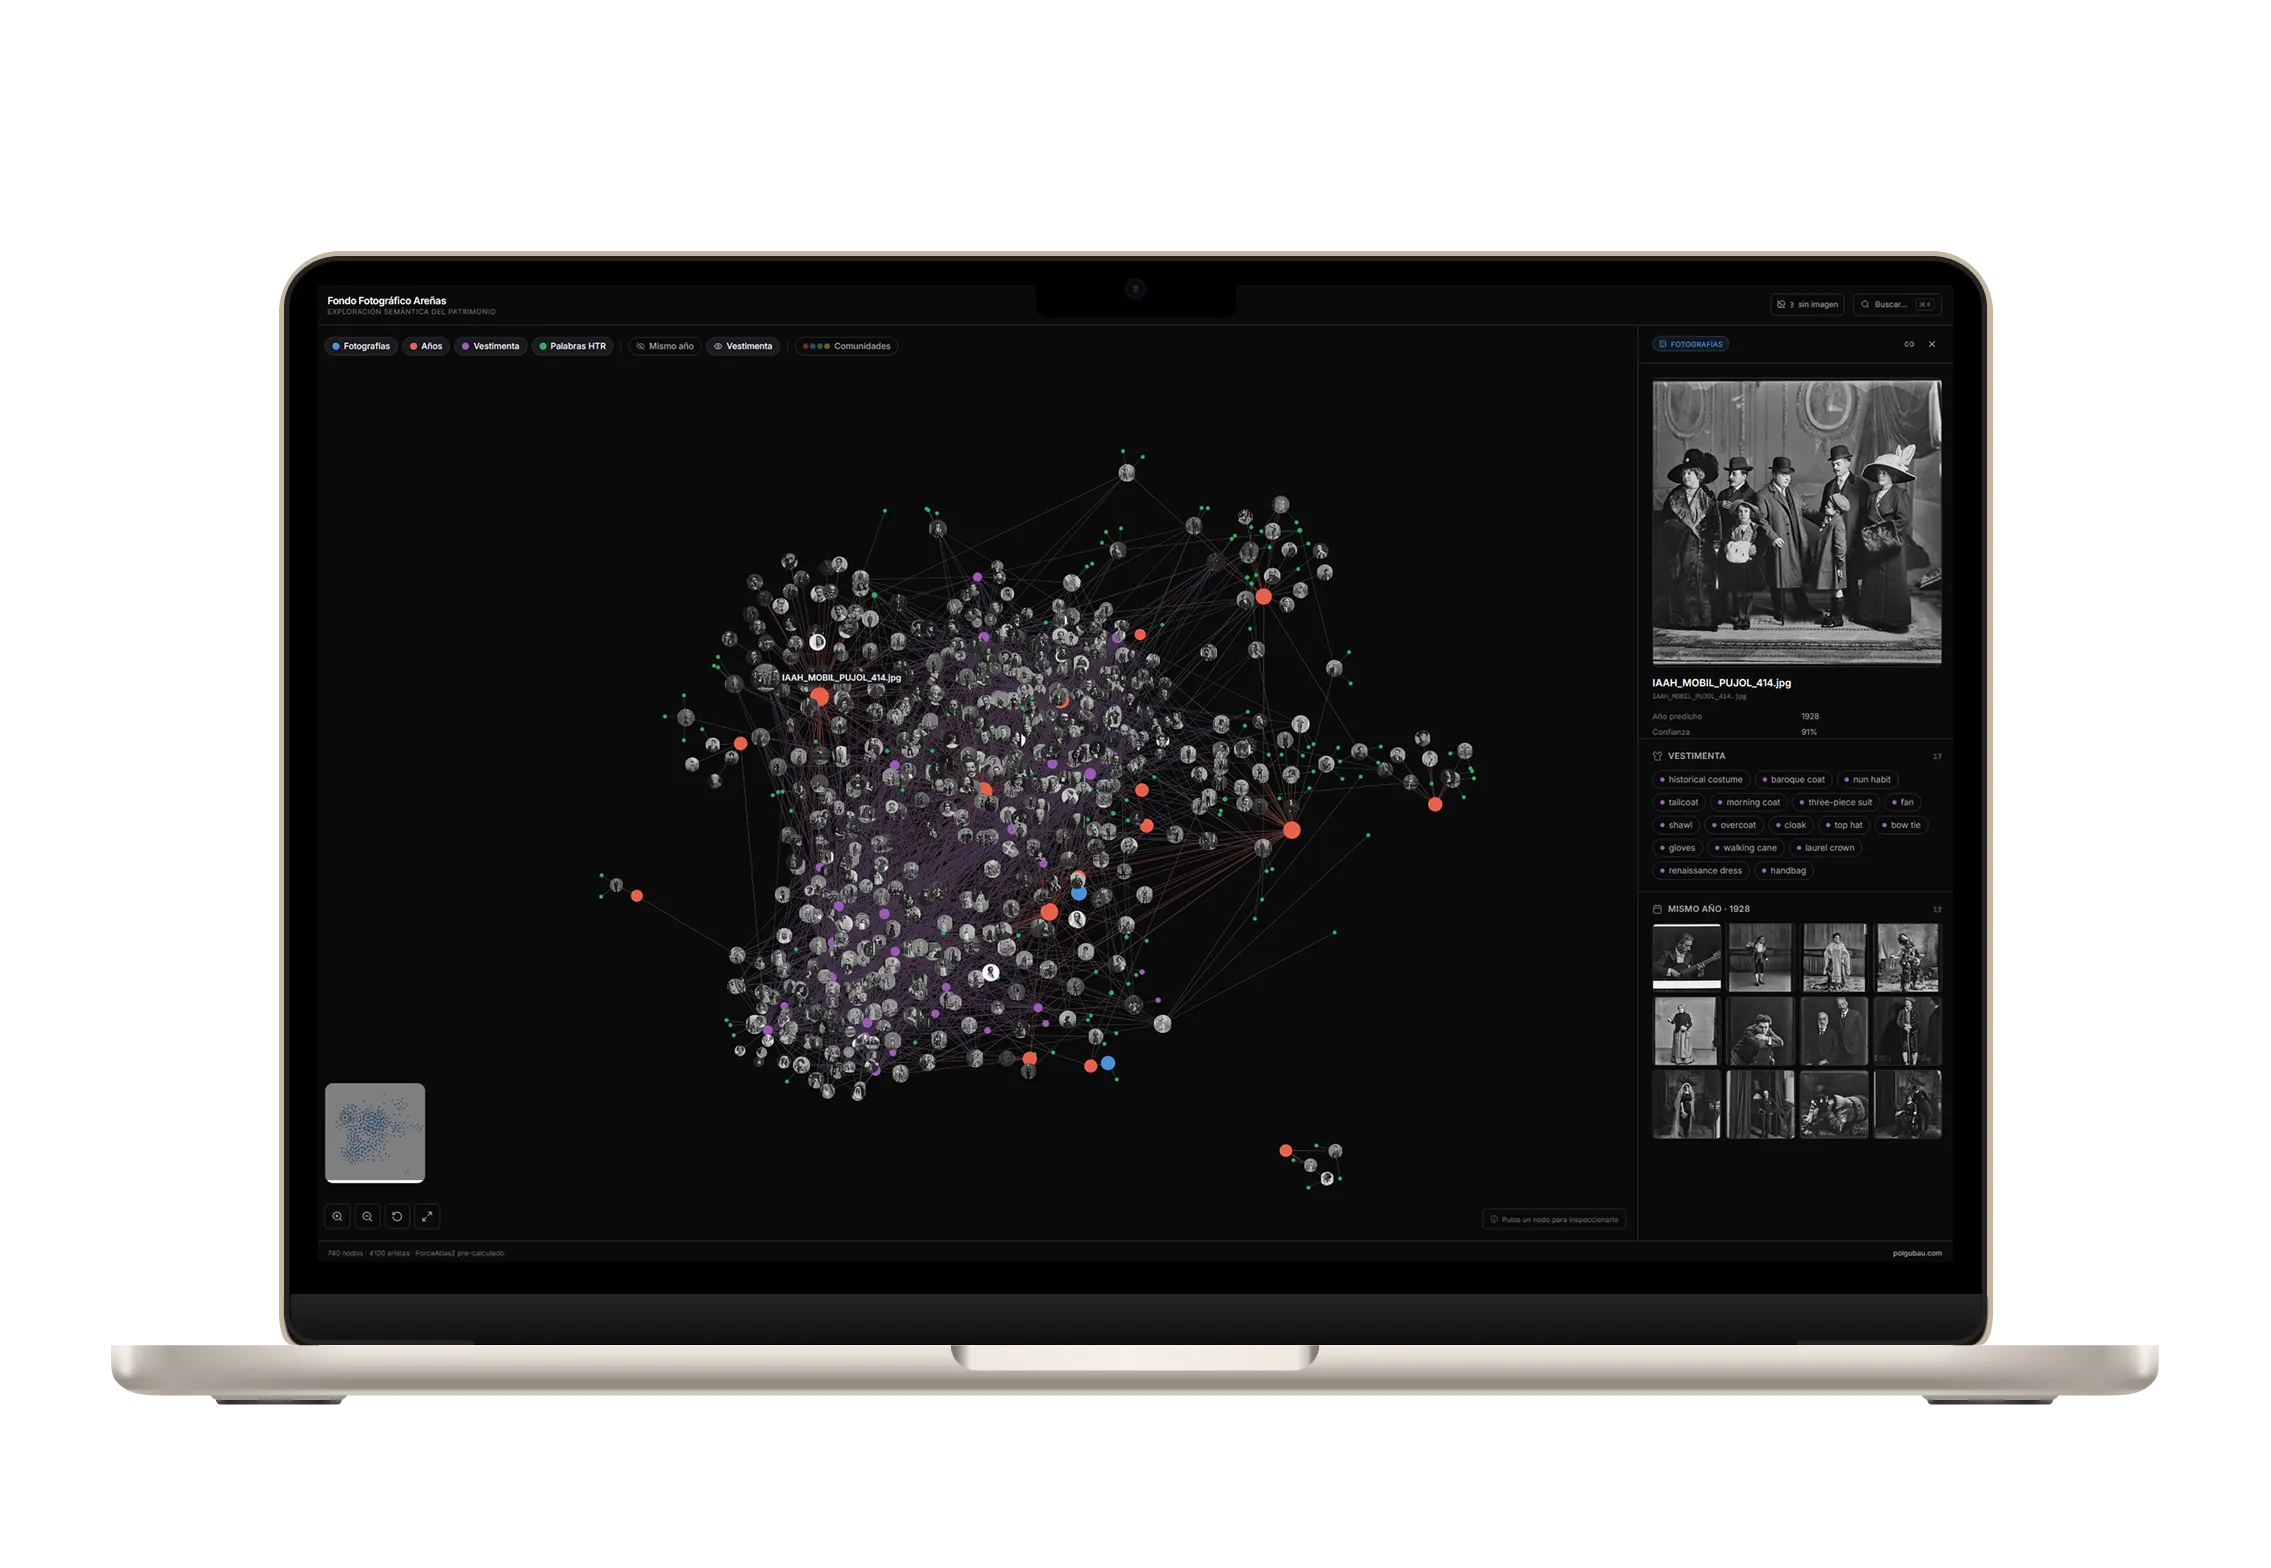Expand graph to fullscreen
Viewport: 2271px width, 1568px height.
click(427, 1217)
